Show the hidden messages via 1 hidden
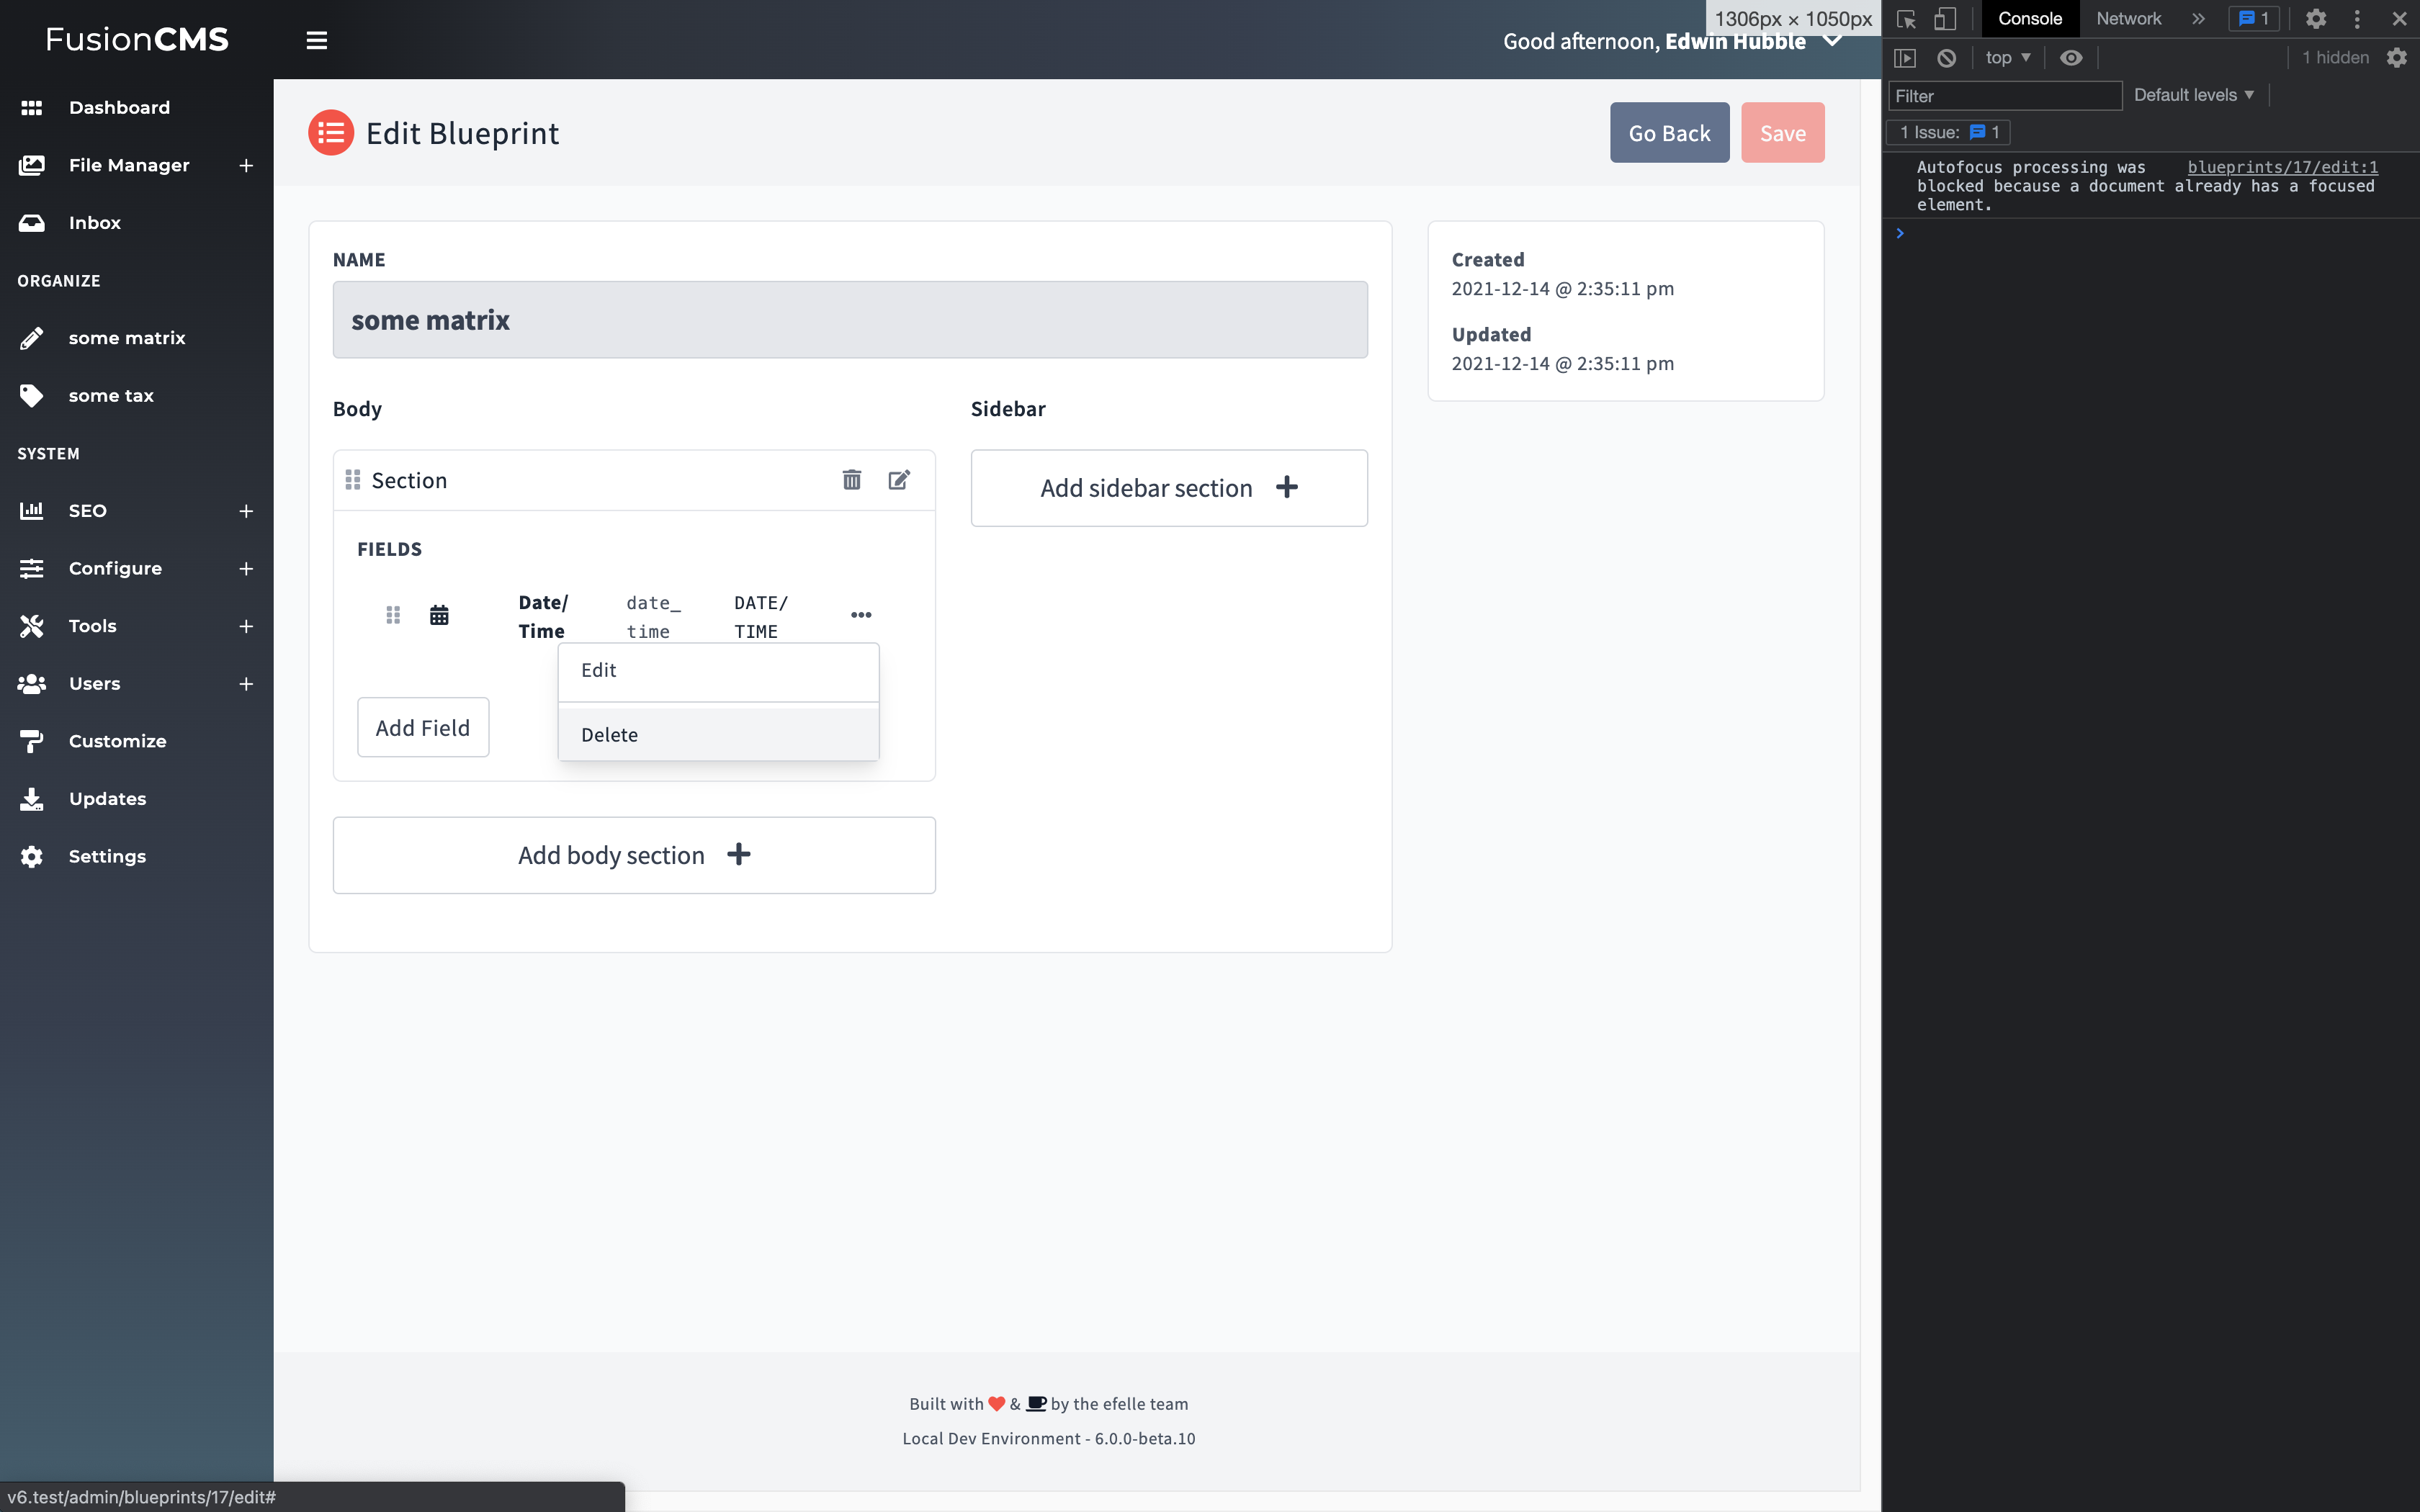2420x1512 pixels. pos(2334,58)
